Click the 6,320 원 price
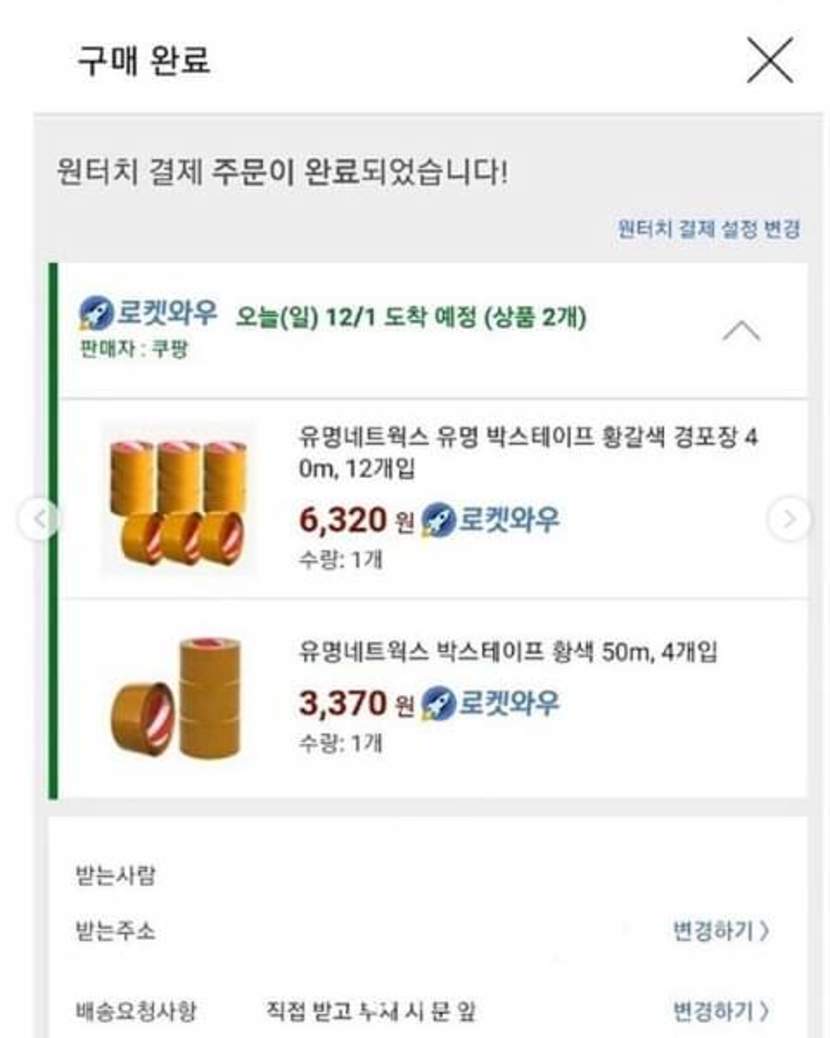Screen dimensions: 830x1038 point(355,521)
